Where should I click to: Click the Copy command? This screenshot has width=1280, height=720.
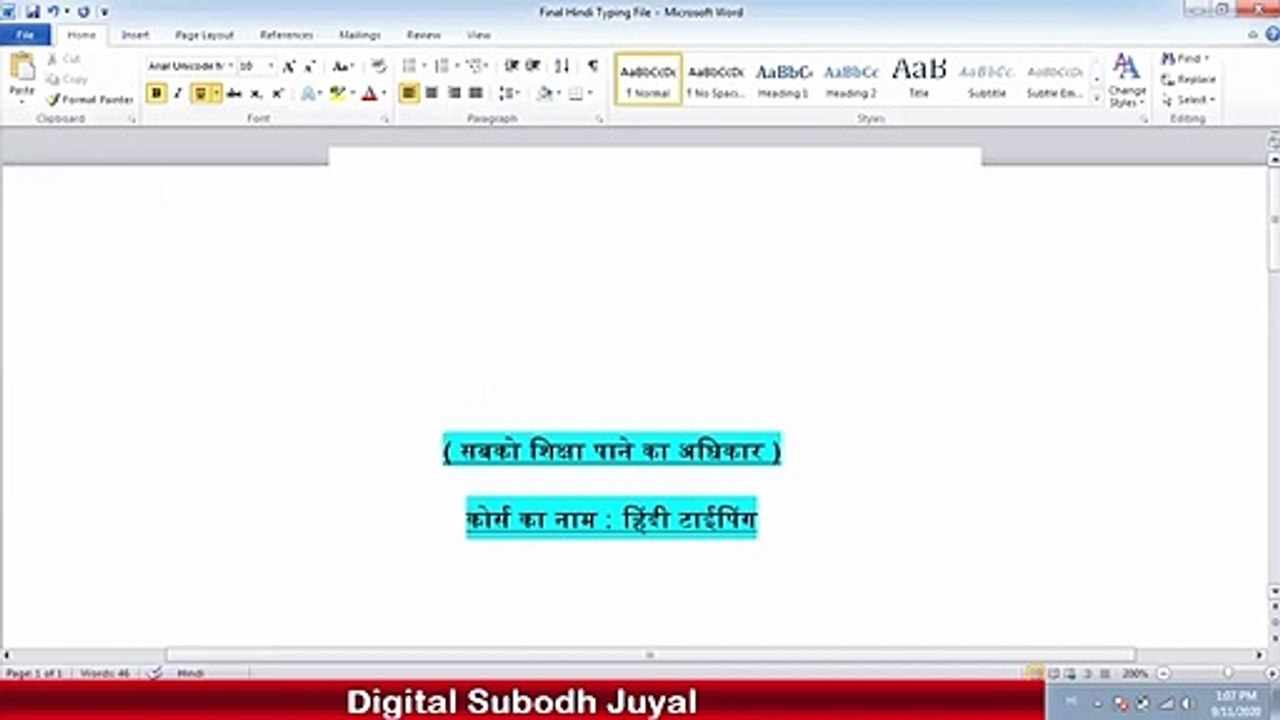tap(67, 79)
